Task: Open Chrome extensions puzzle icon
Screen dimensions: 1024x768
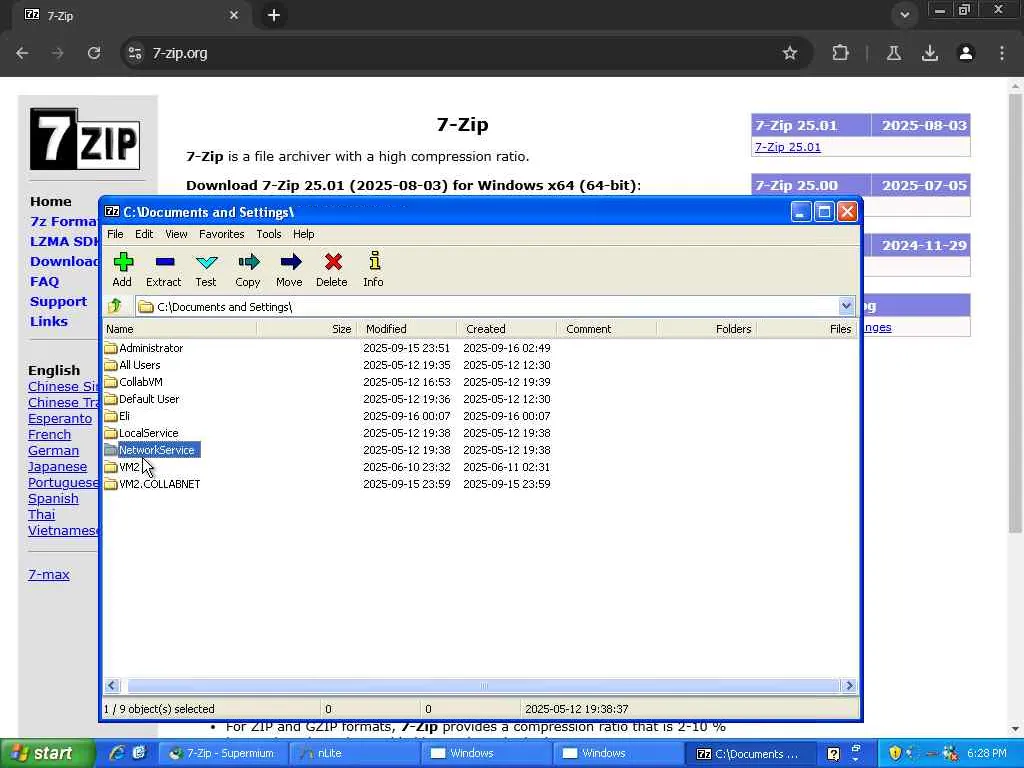Action: click(840, 53)
